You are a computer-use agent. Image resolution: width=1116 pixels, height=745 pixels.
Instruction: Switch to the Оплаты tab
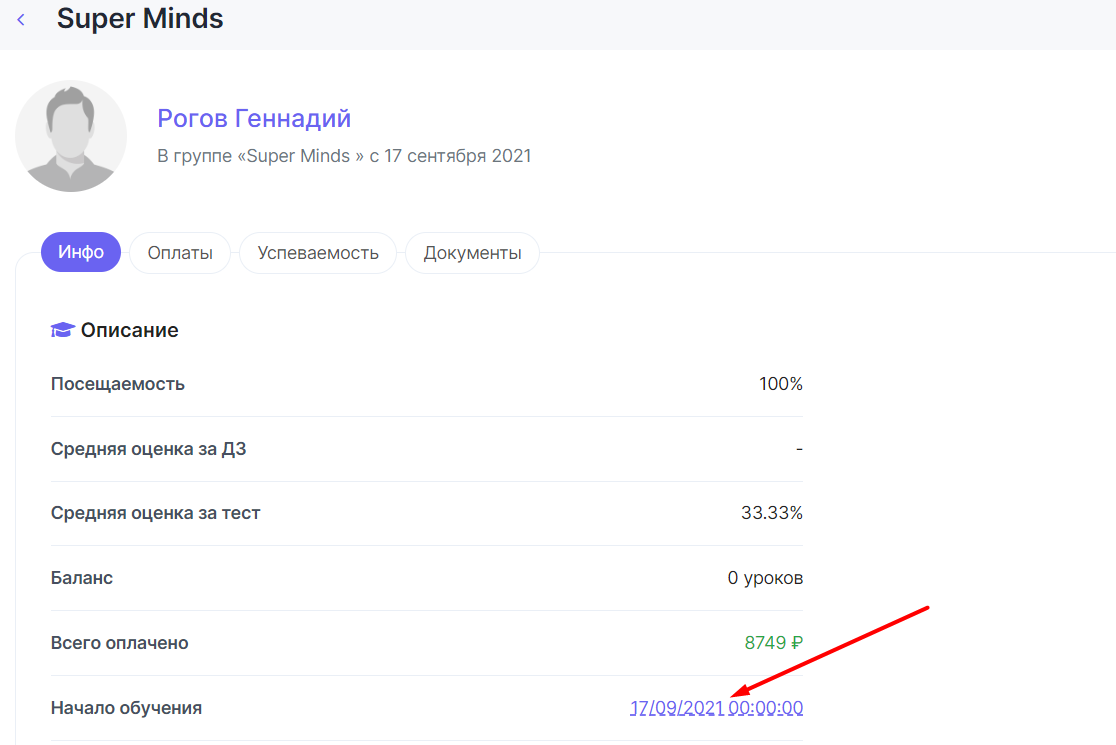pos(180,253)
